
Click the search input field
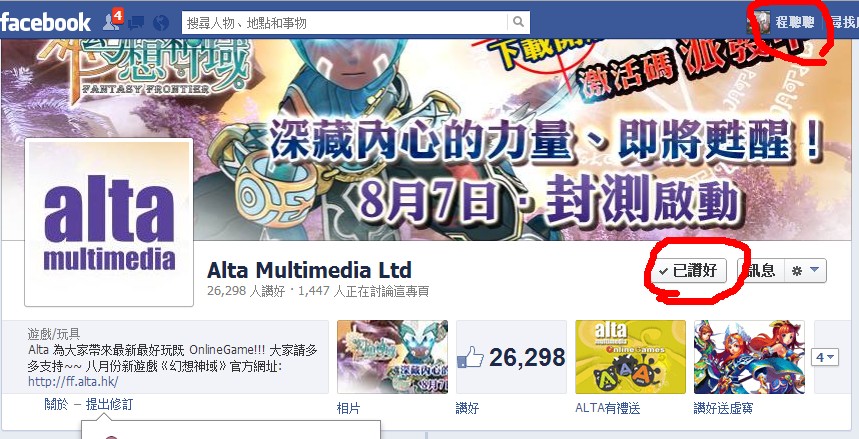345,22
